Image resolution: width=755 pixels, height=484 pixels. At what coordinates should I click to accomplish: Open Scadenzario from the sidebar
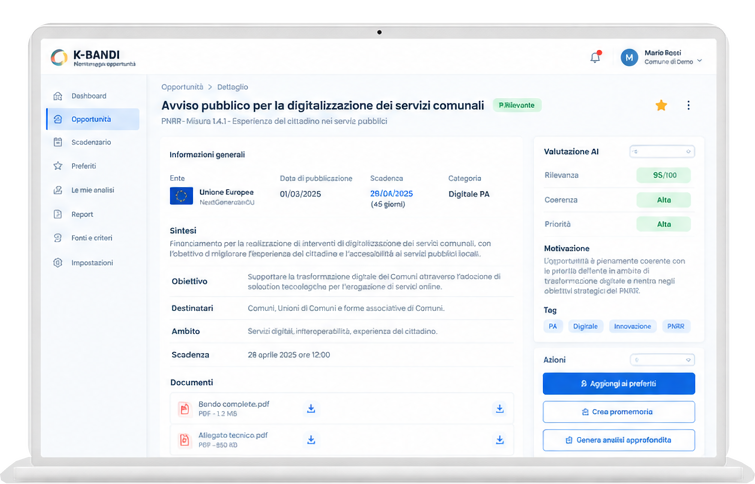click(x=93, y=142)
